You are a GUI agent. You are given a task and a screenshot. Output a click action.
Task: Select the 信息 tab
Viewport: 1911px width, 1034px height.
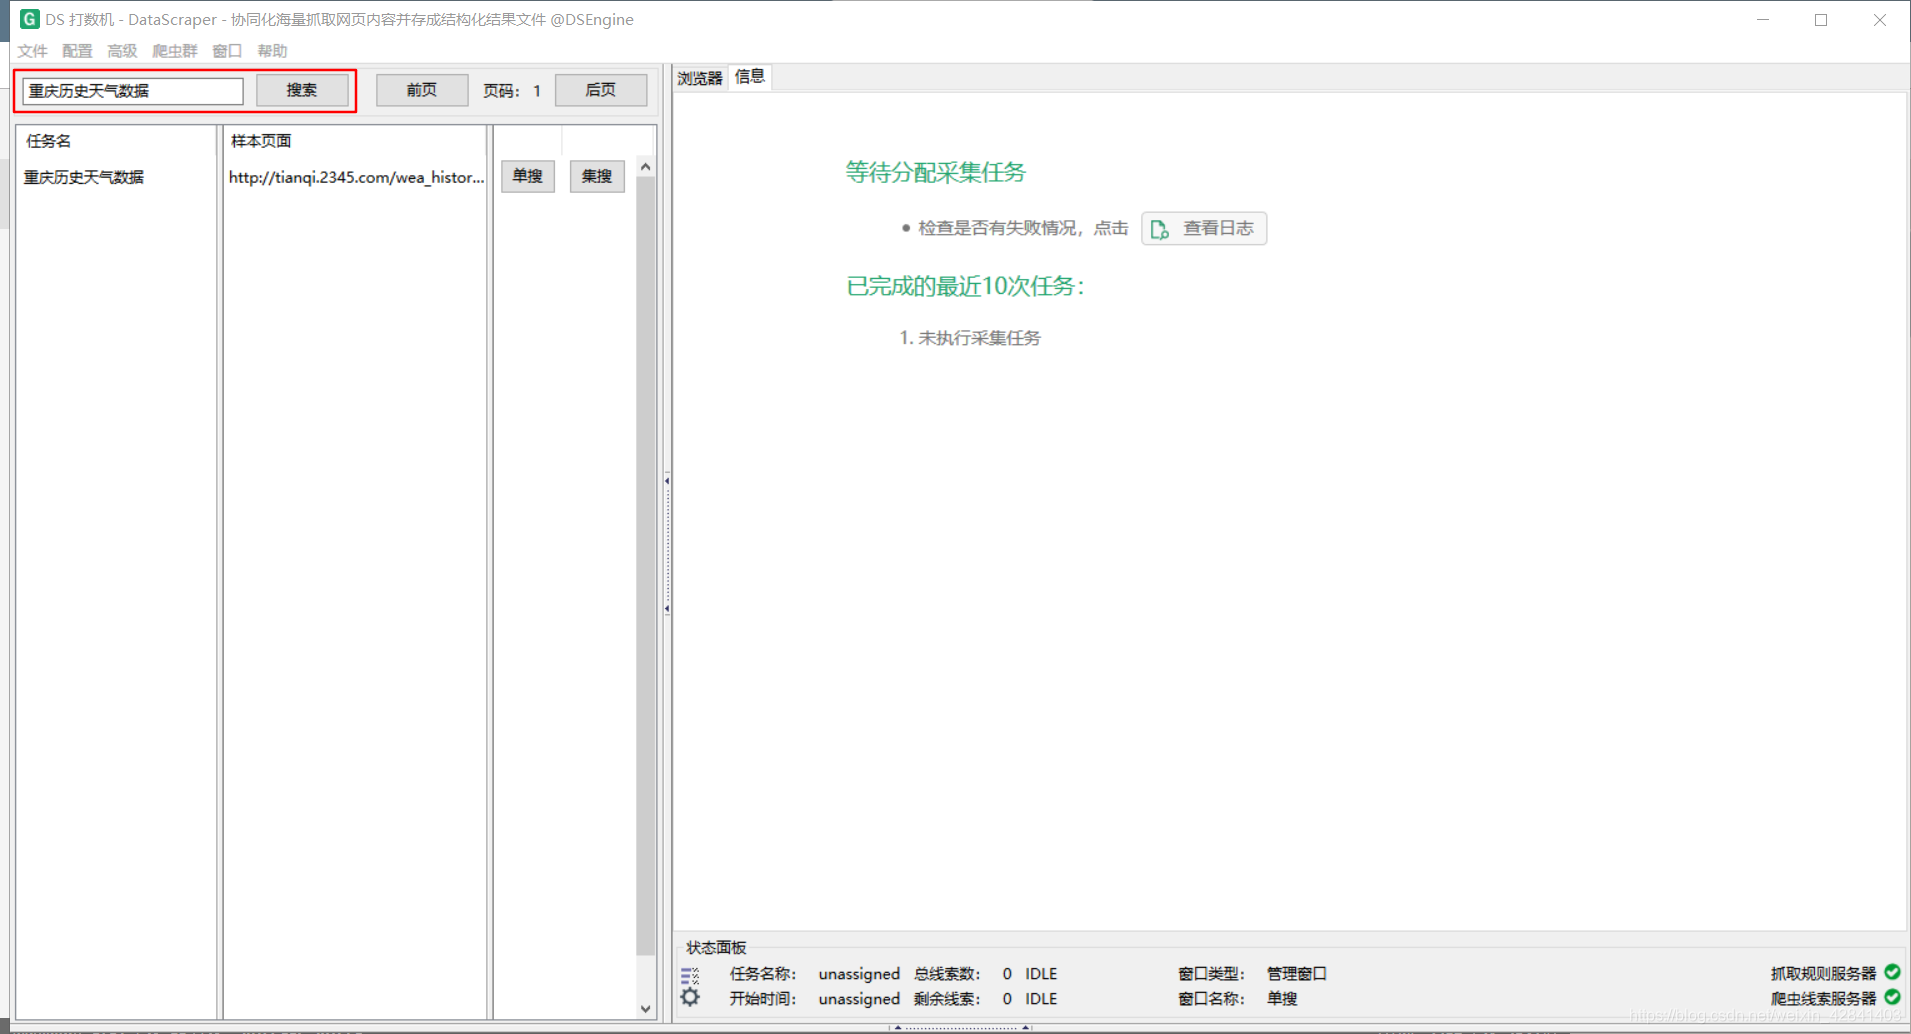point(749,77)
